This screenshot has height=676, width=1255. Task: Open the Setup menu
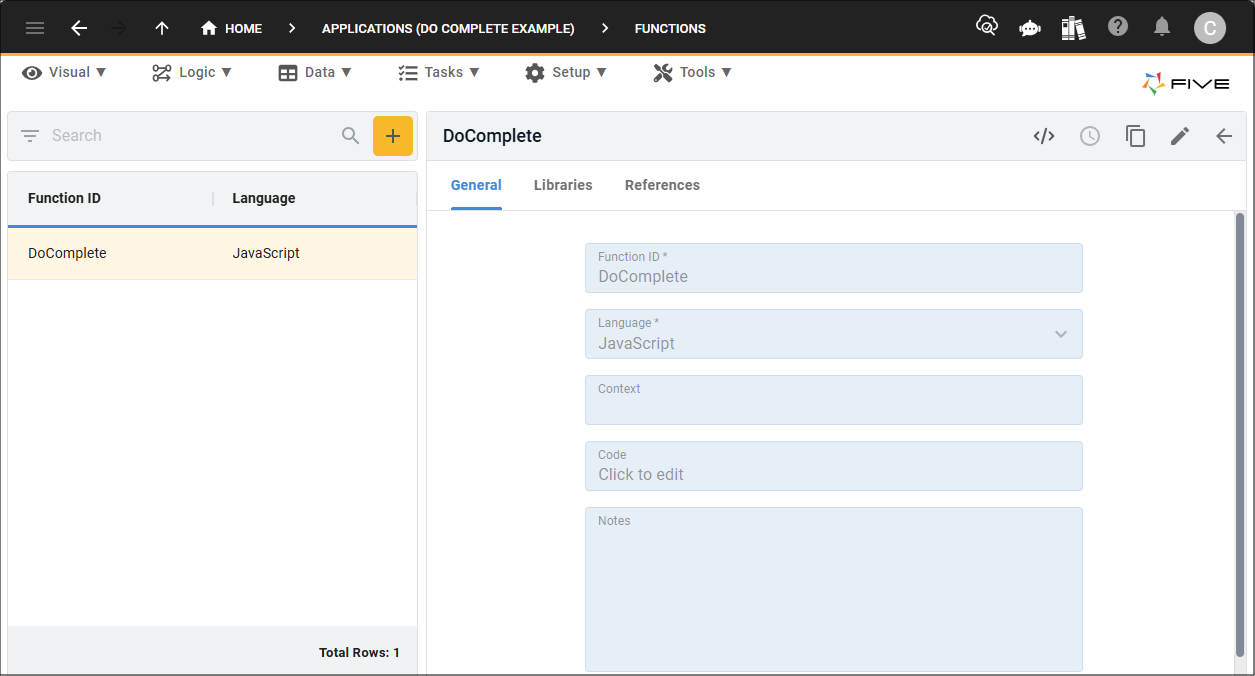click(565, 72)
